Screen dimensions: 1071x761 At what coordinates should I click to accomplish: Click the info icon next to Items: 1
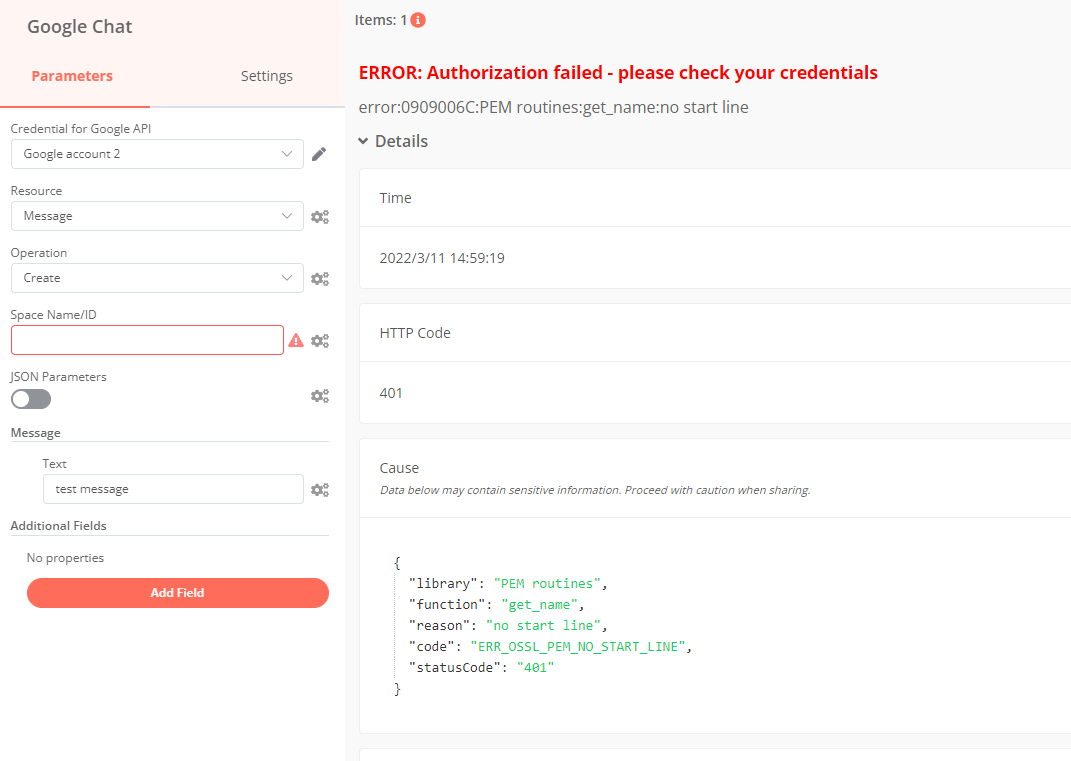418,20
